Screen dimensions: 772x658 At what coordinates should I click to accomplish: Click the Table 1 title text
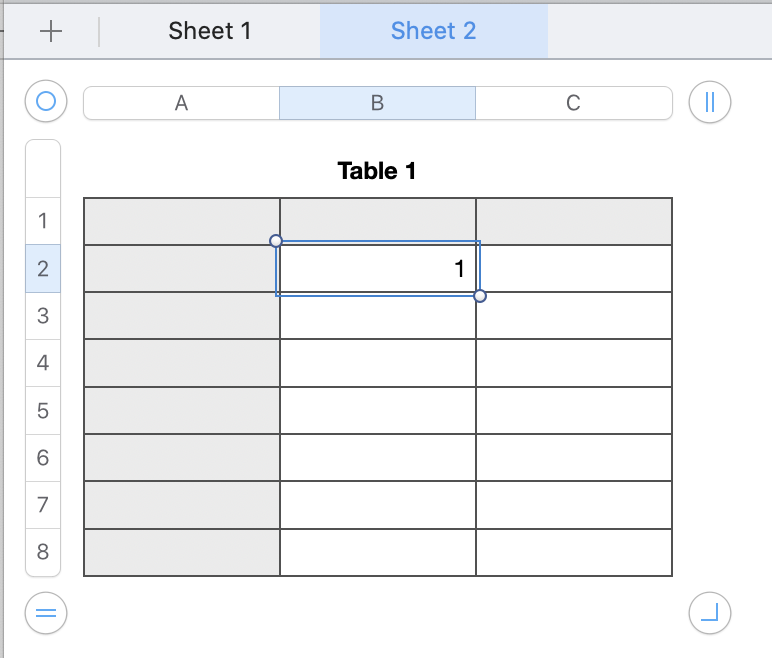pos(377,171)
